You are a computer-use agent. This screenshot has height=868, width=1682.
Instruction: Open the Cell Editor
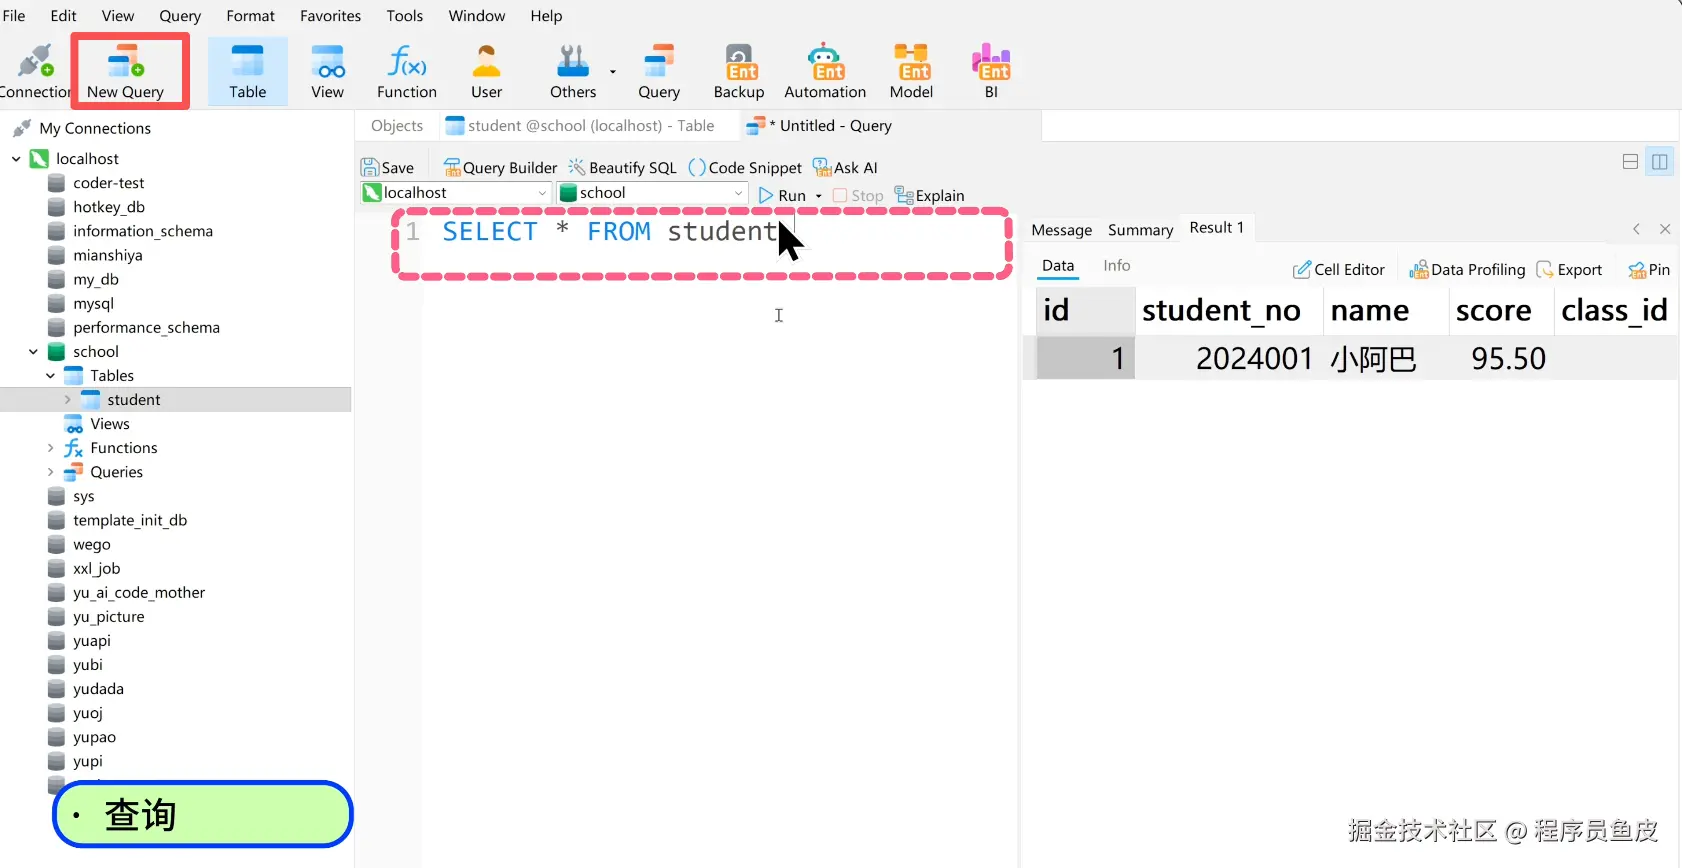(x=1339, y=270)
